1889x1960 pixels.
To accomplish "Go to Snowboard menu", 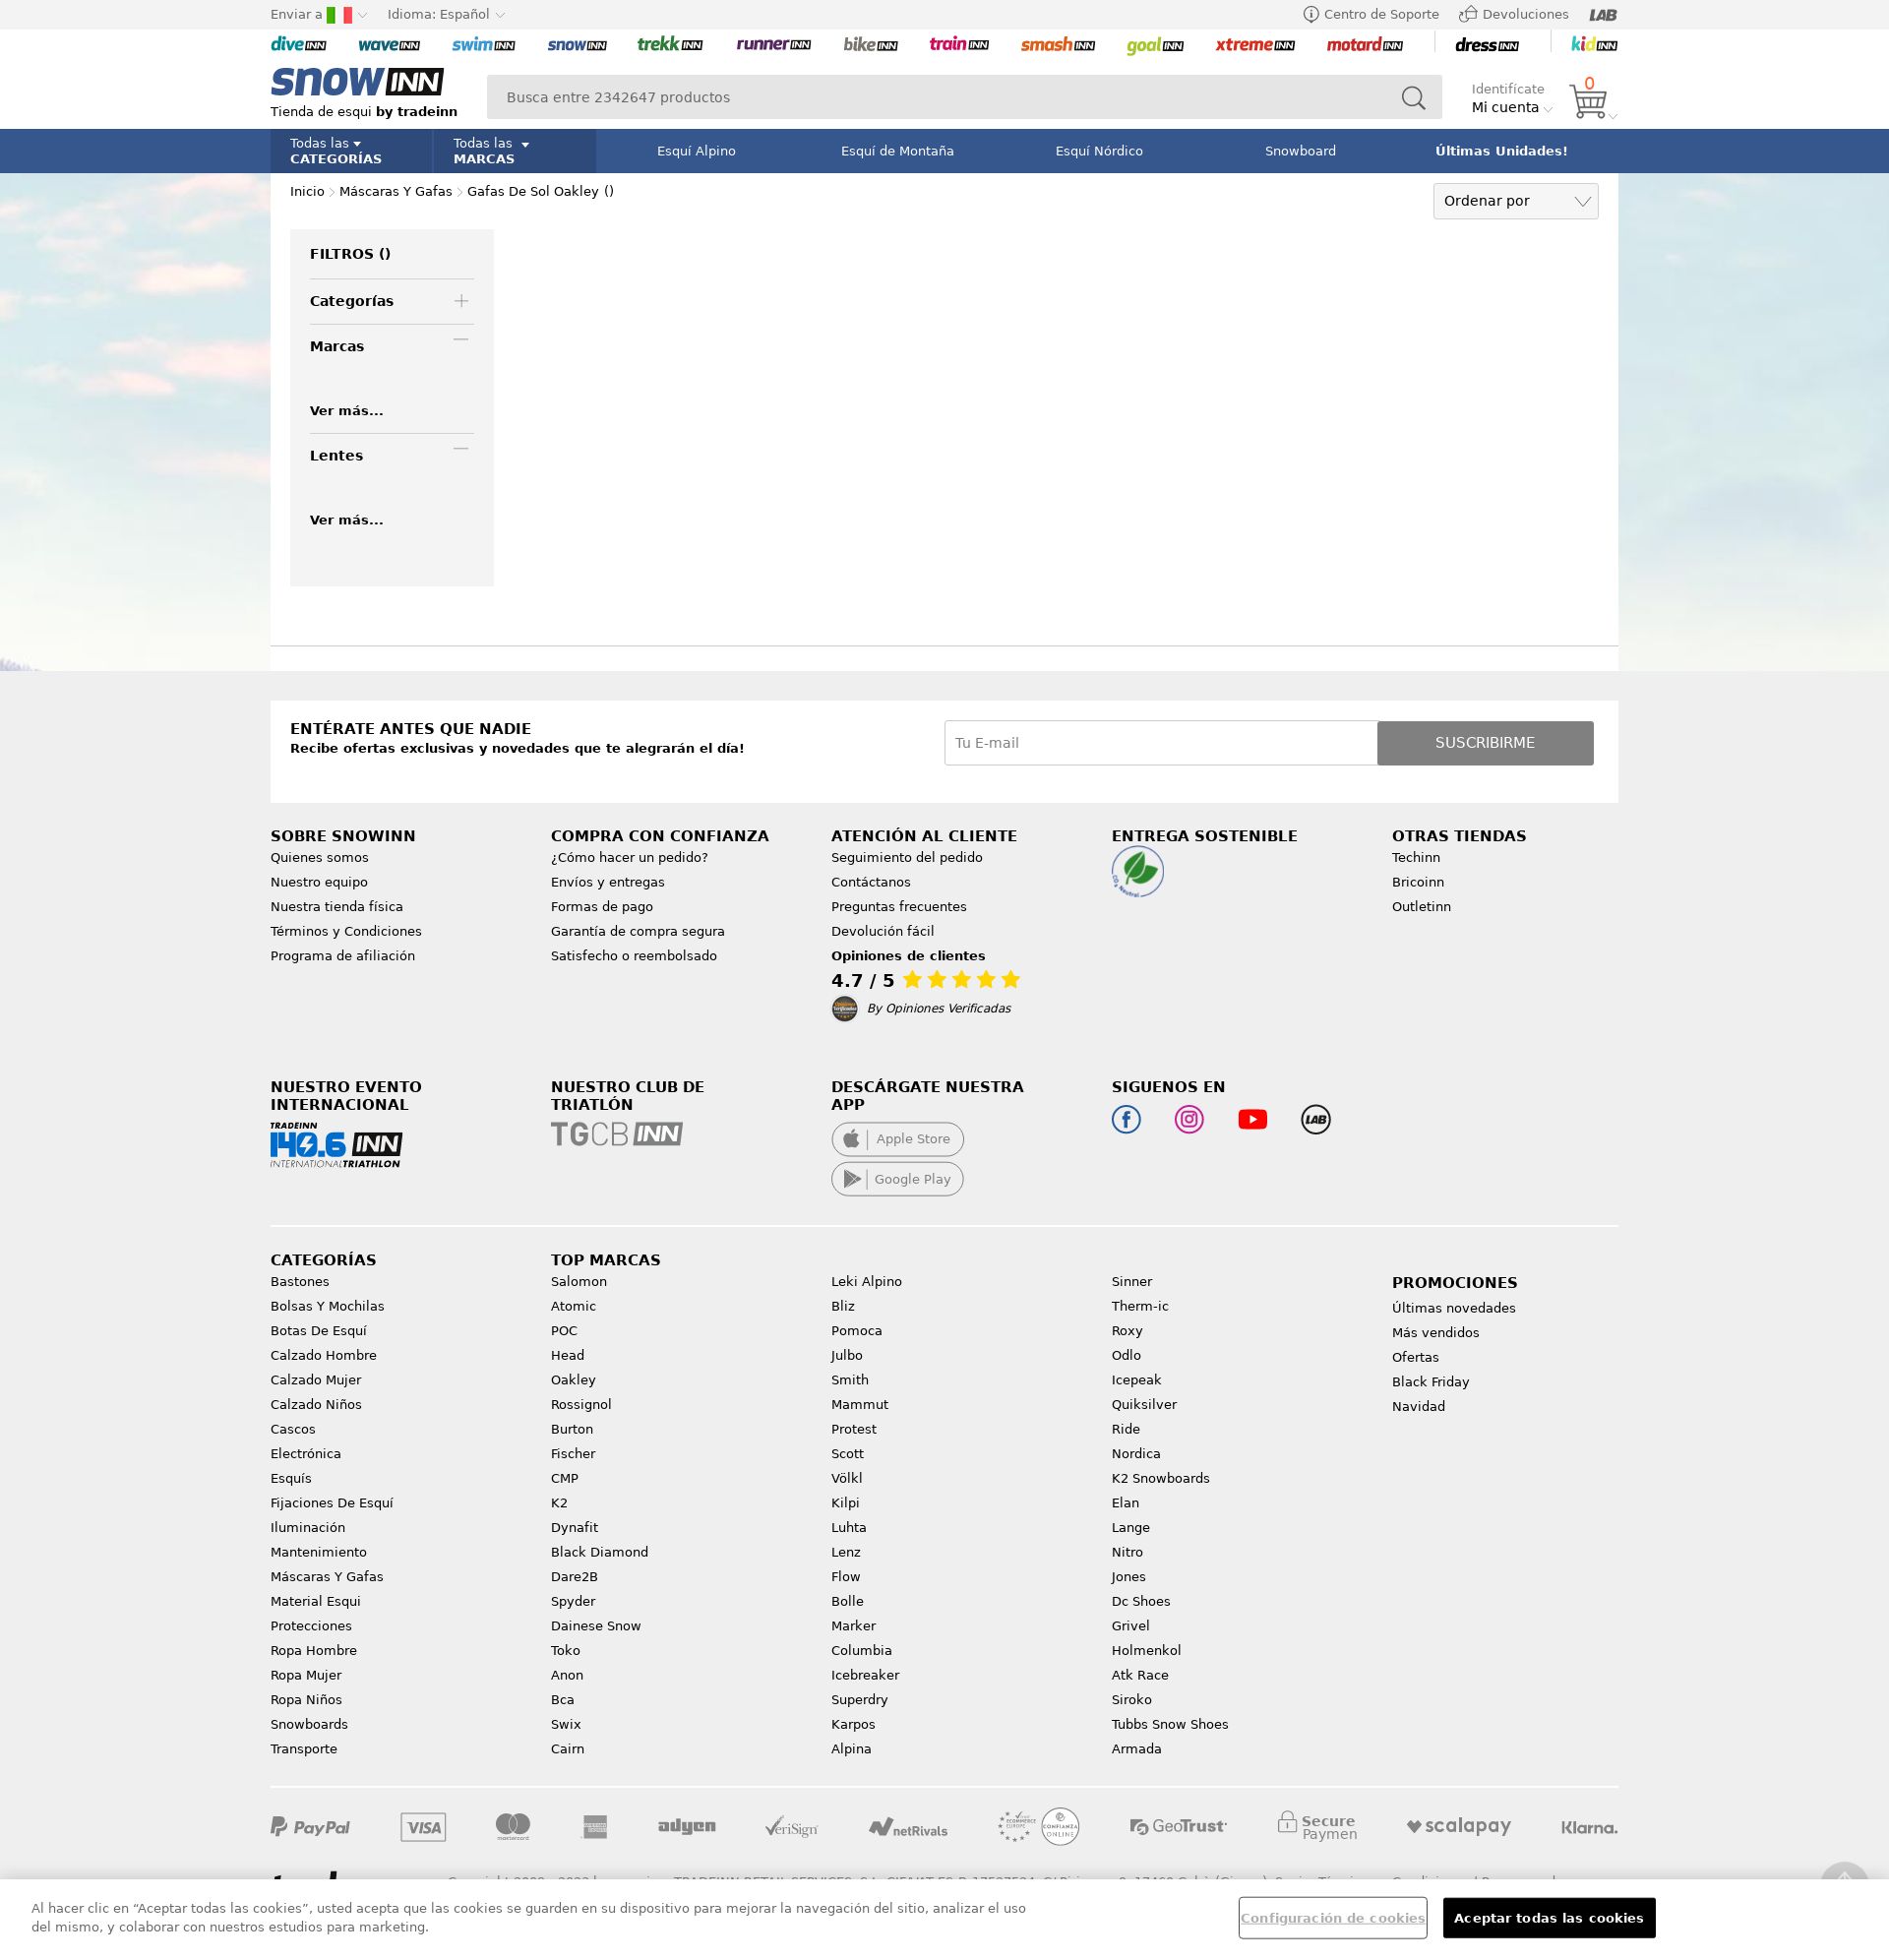I will (x=1300, y=151).
